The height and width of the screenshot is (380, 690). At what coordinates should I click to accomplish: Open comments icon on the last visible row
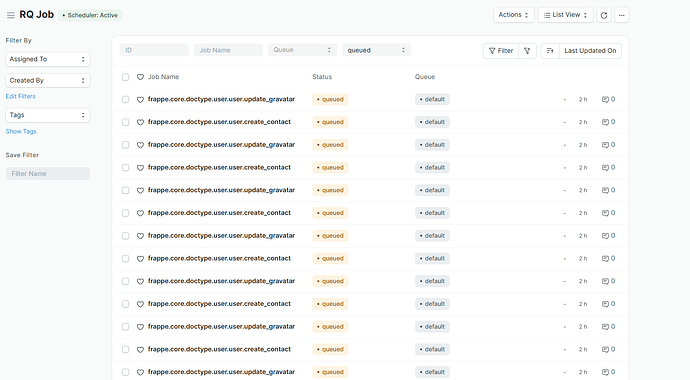tap(606, 372)
